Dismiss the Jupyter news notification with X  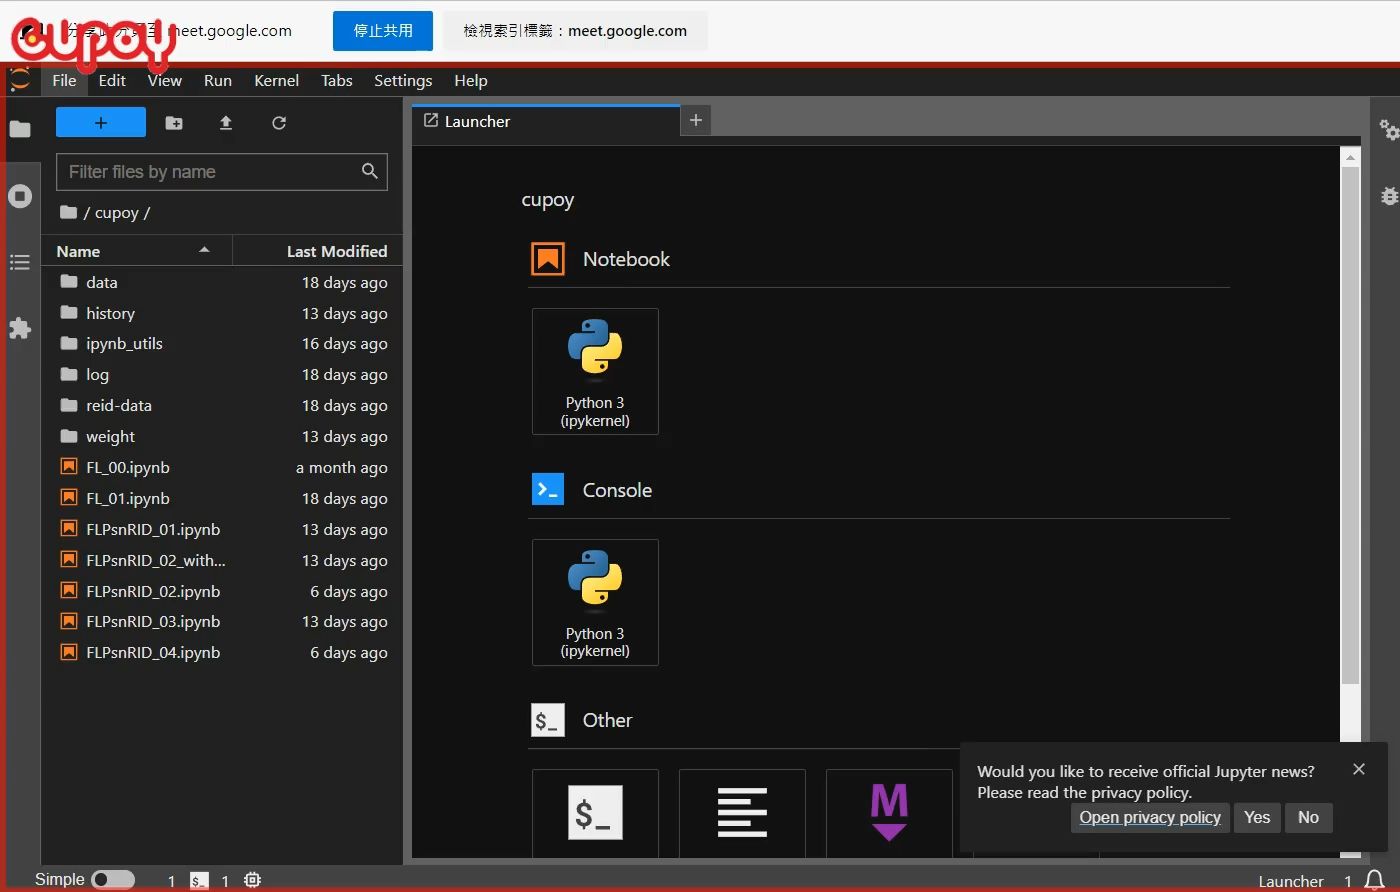[1358, 769]
